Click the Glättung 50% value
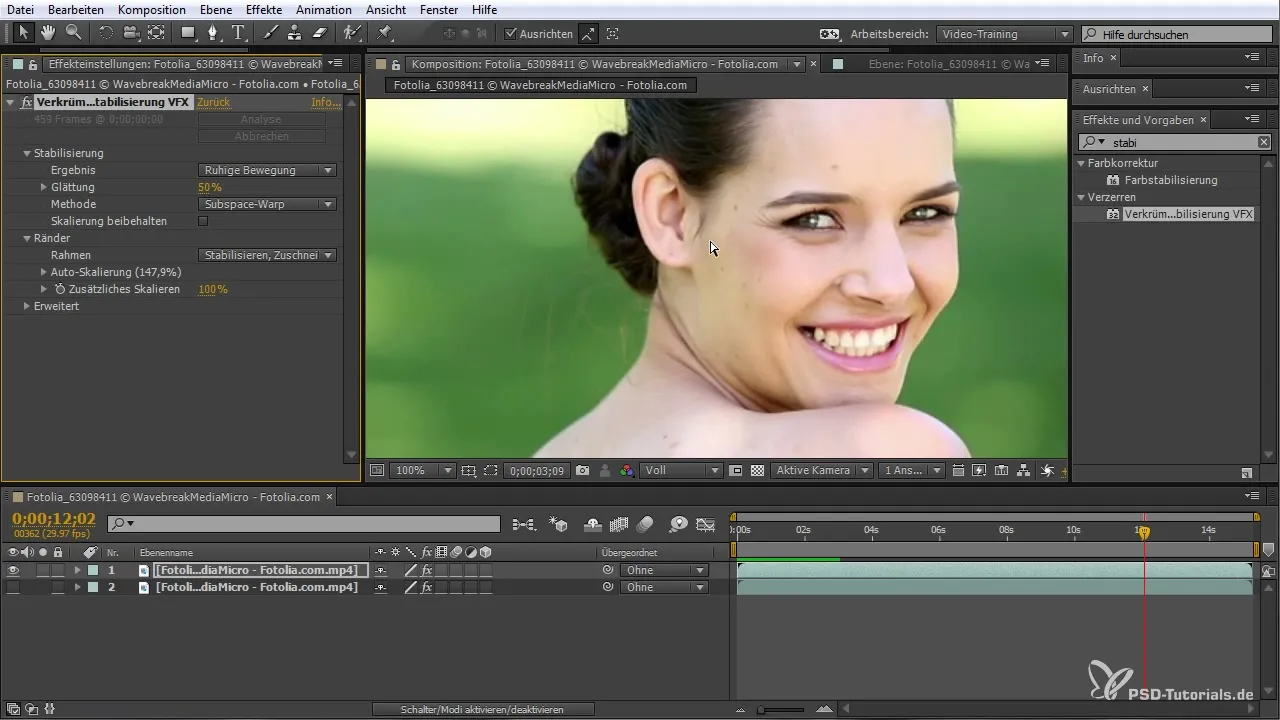 (210, 187)
